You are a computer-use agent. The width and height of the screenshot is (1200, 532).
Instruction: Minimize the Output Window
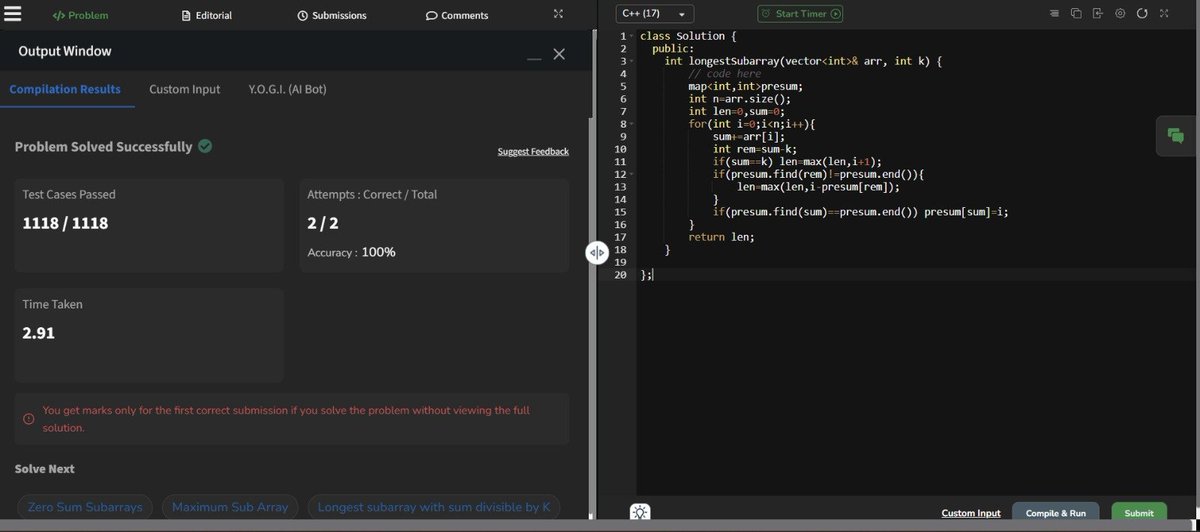click(534, 57)
